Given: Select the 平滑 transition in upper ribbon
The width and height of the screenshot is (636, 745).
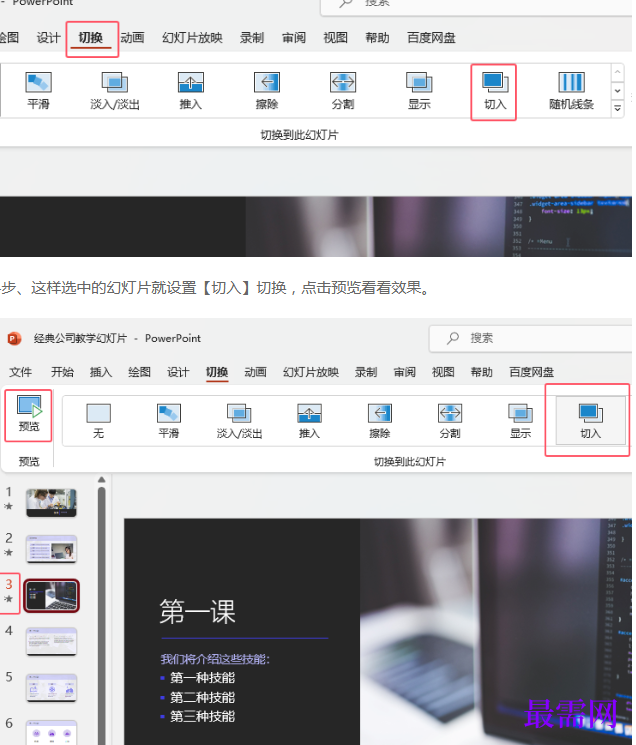Looking at the screenshot, I should (38, 91).
